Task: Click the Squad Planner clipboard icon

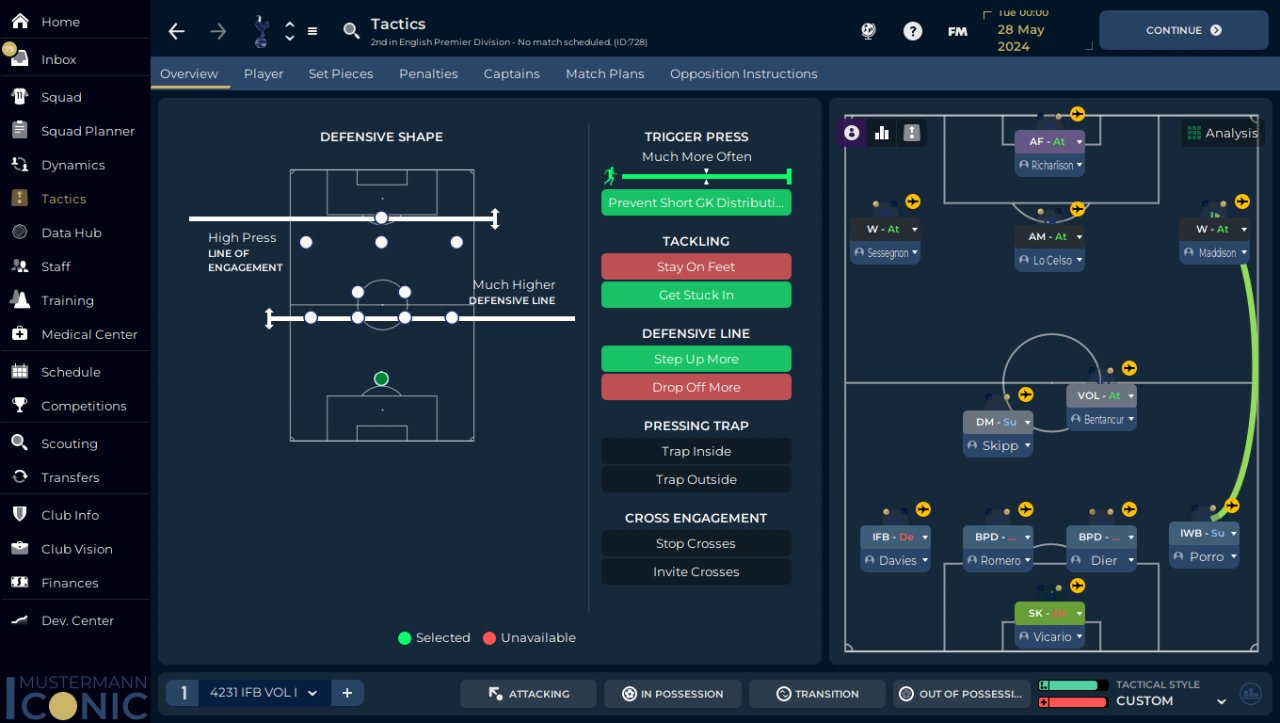Action: [19, 131]
